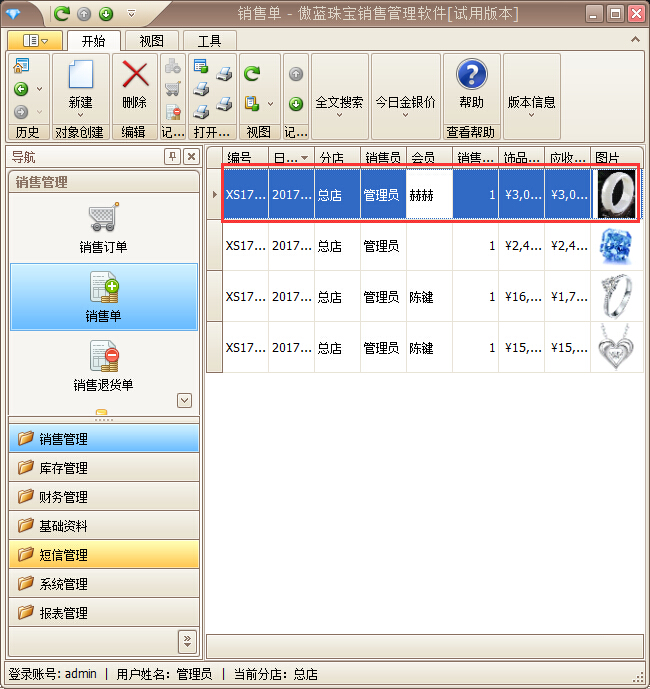
Task: Click the green refresh icon in 视图 group
Action: (x=252, y=74)
